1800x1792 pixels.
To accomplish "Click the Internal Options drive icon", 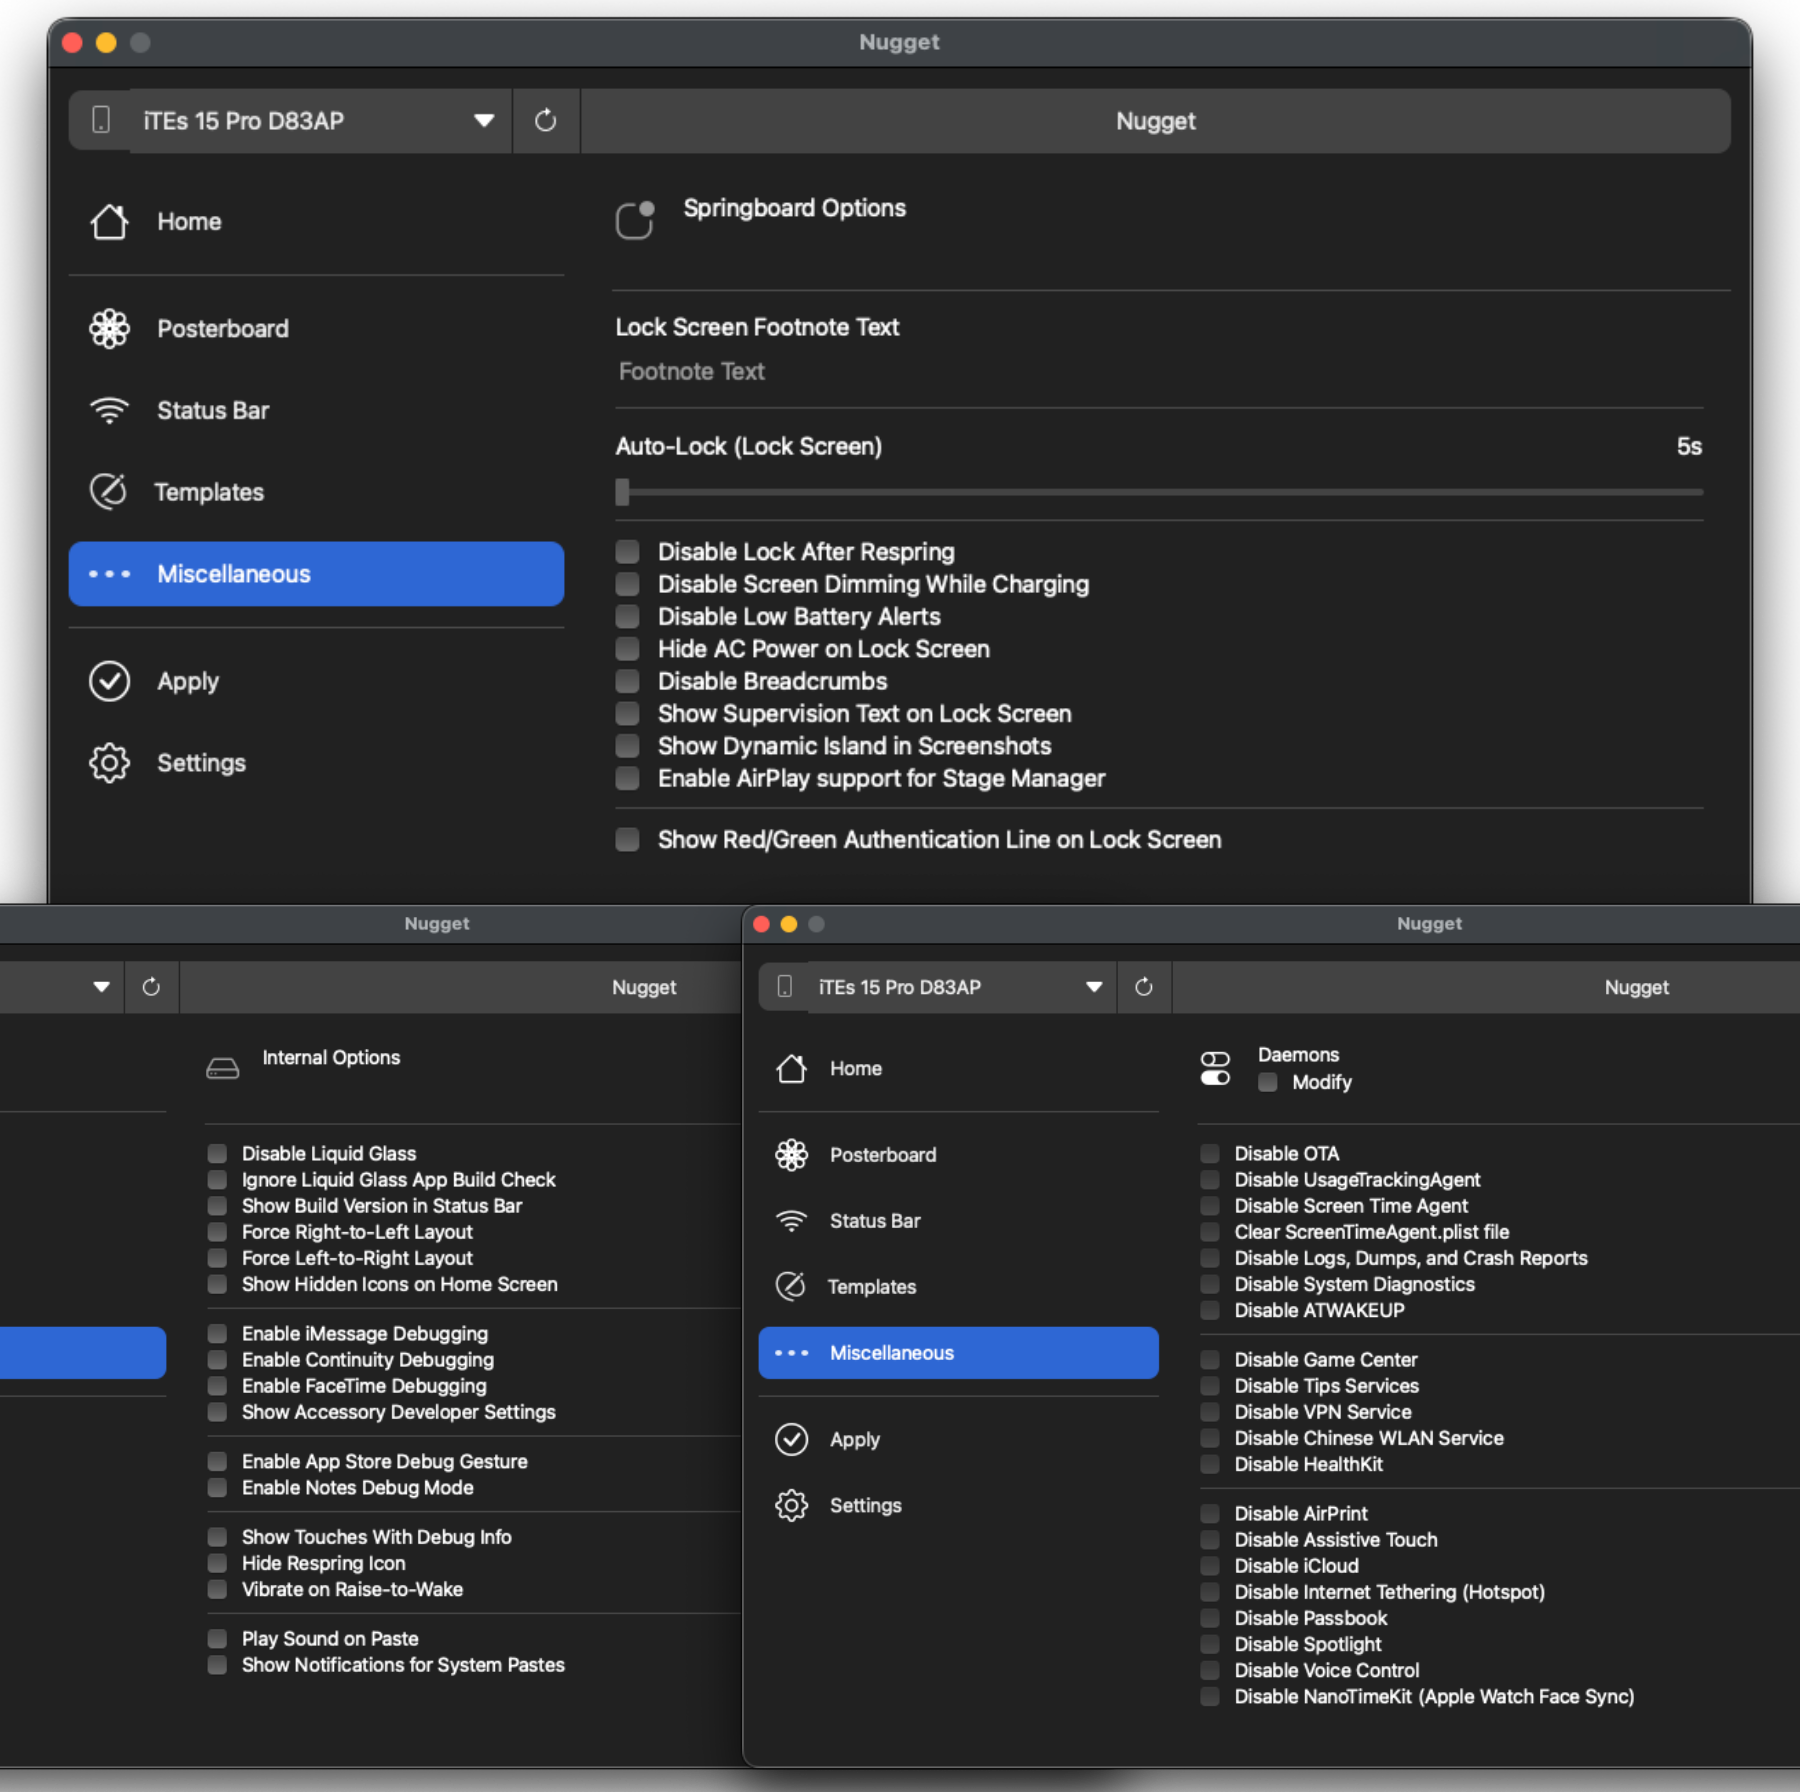I will [x=222, y=1068].
